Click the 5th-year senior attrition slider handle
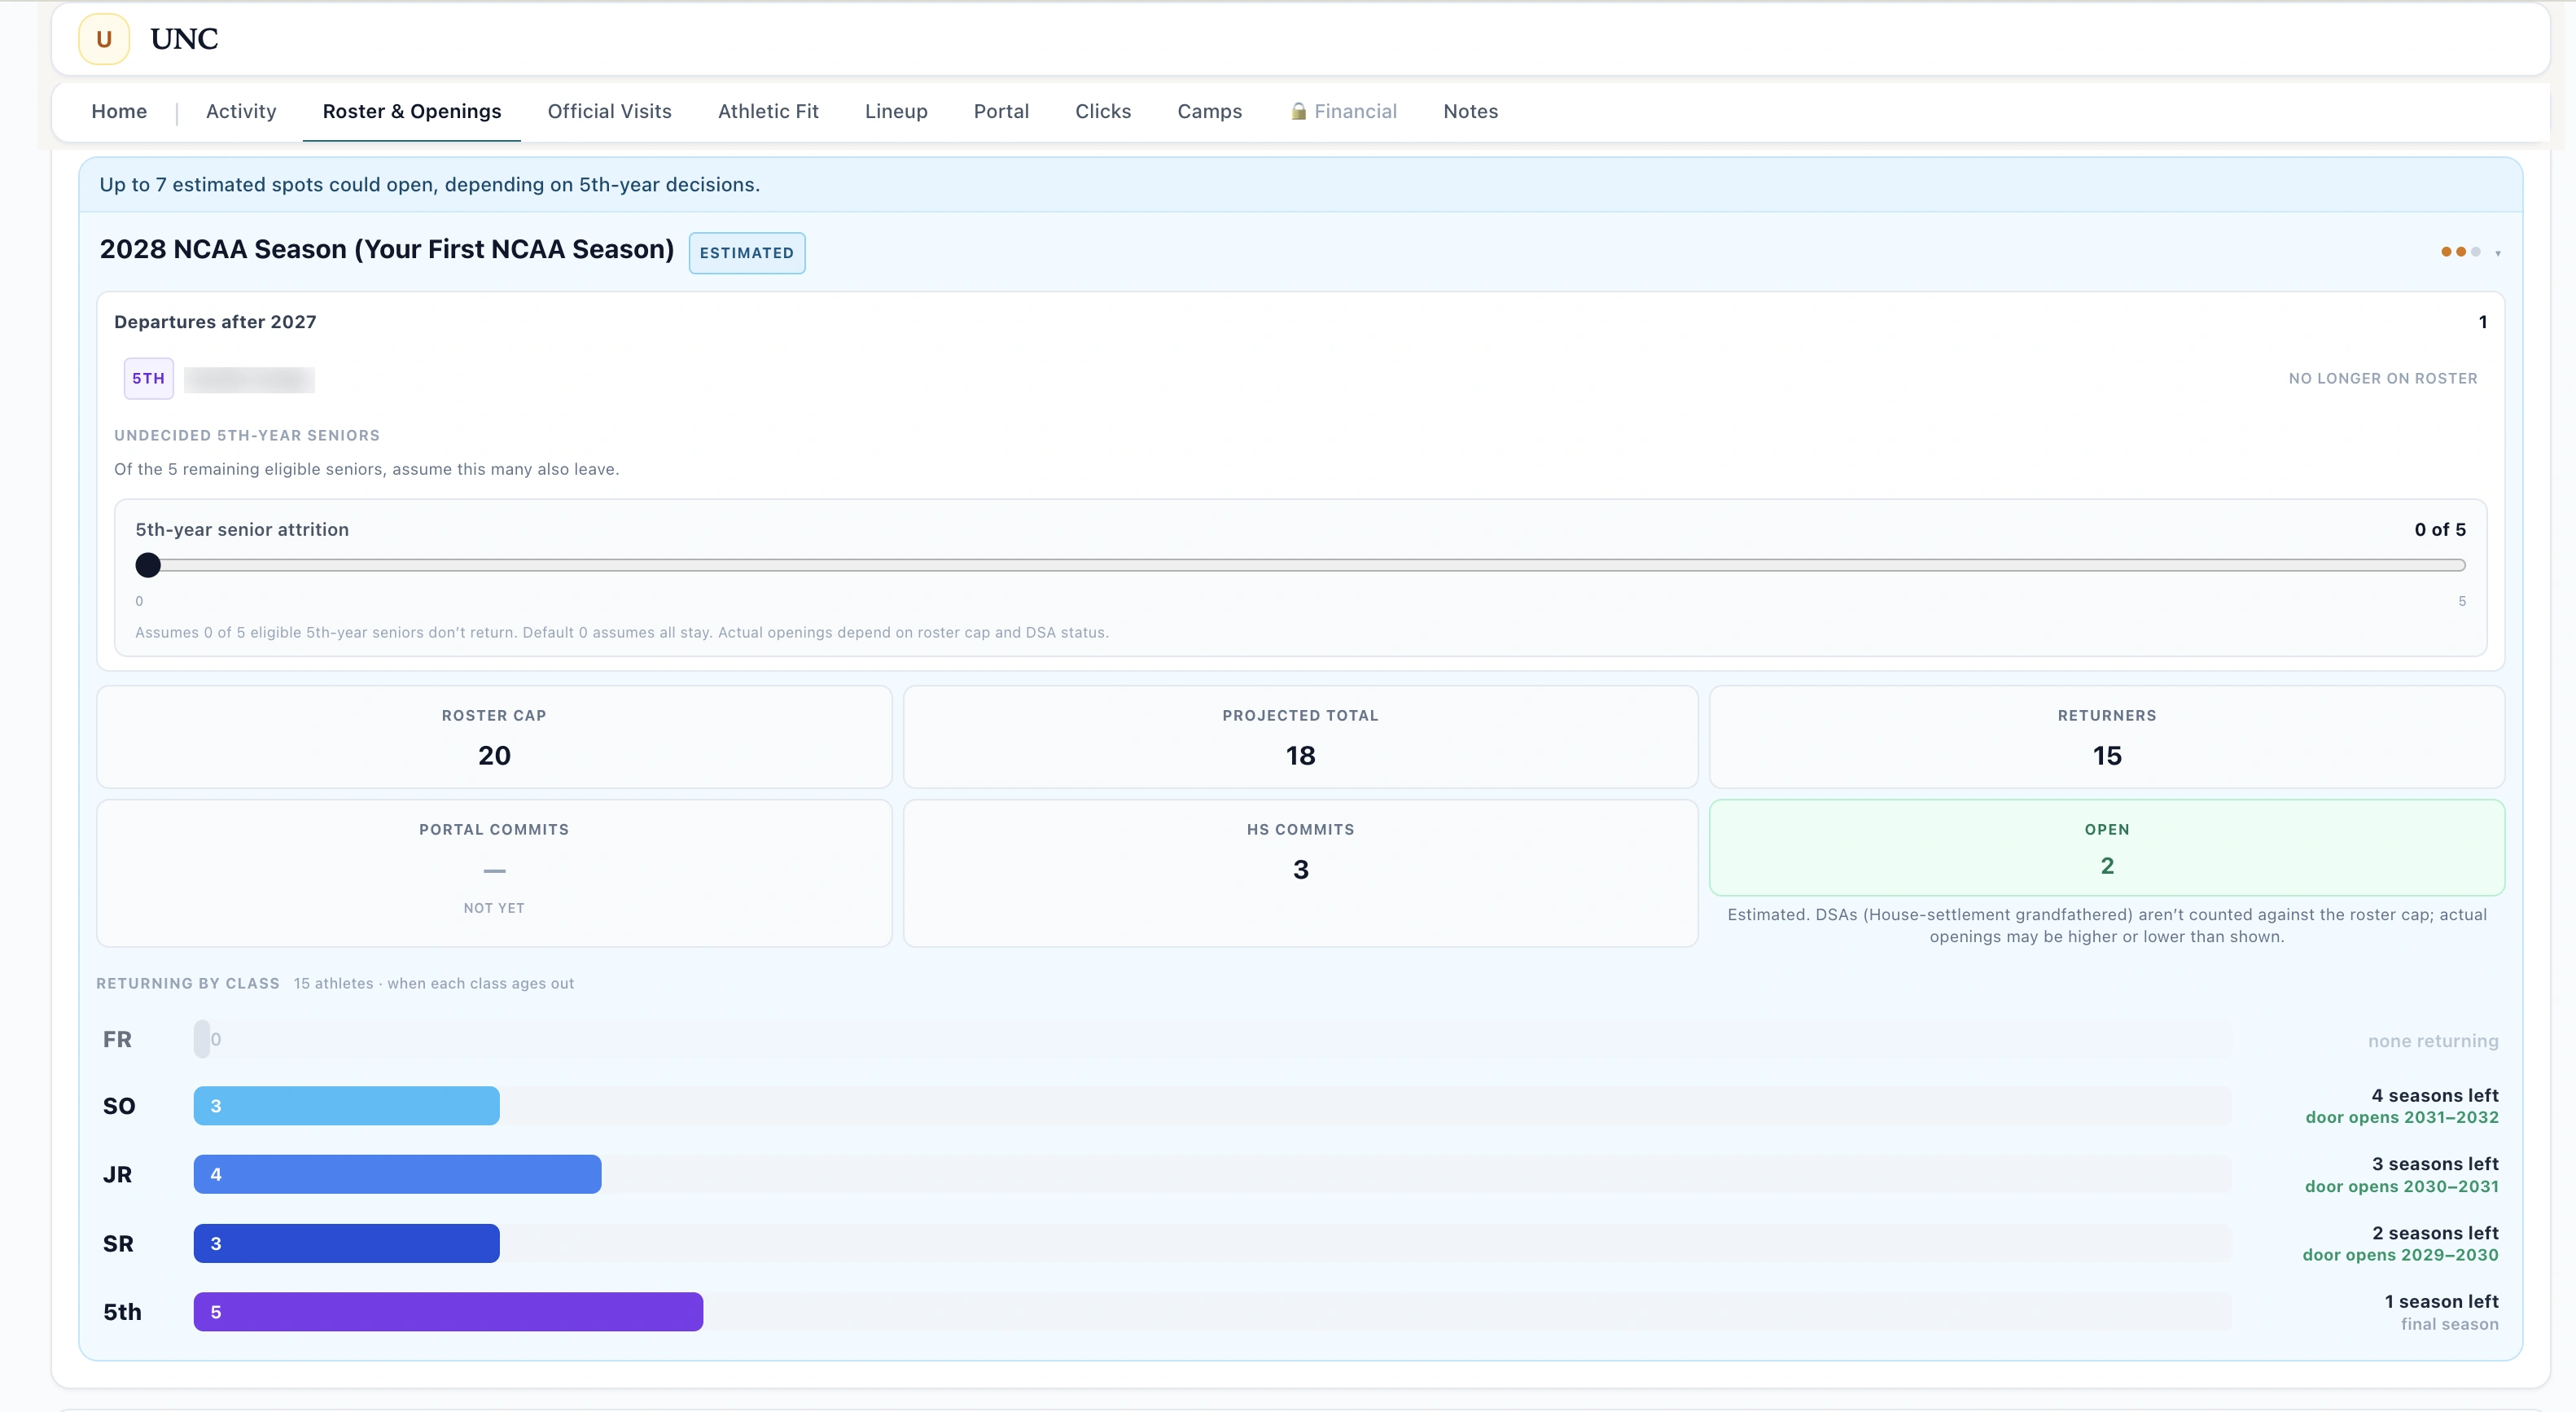 148,565
